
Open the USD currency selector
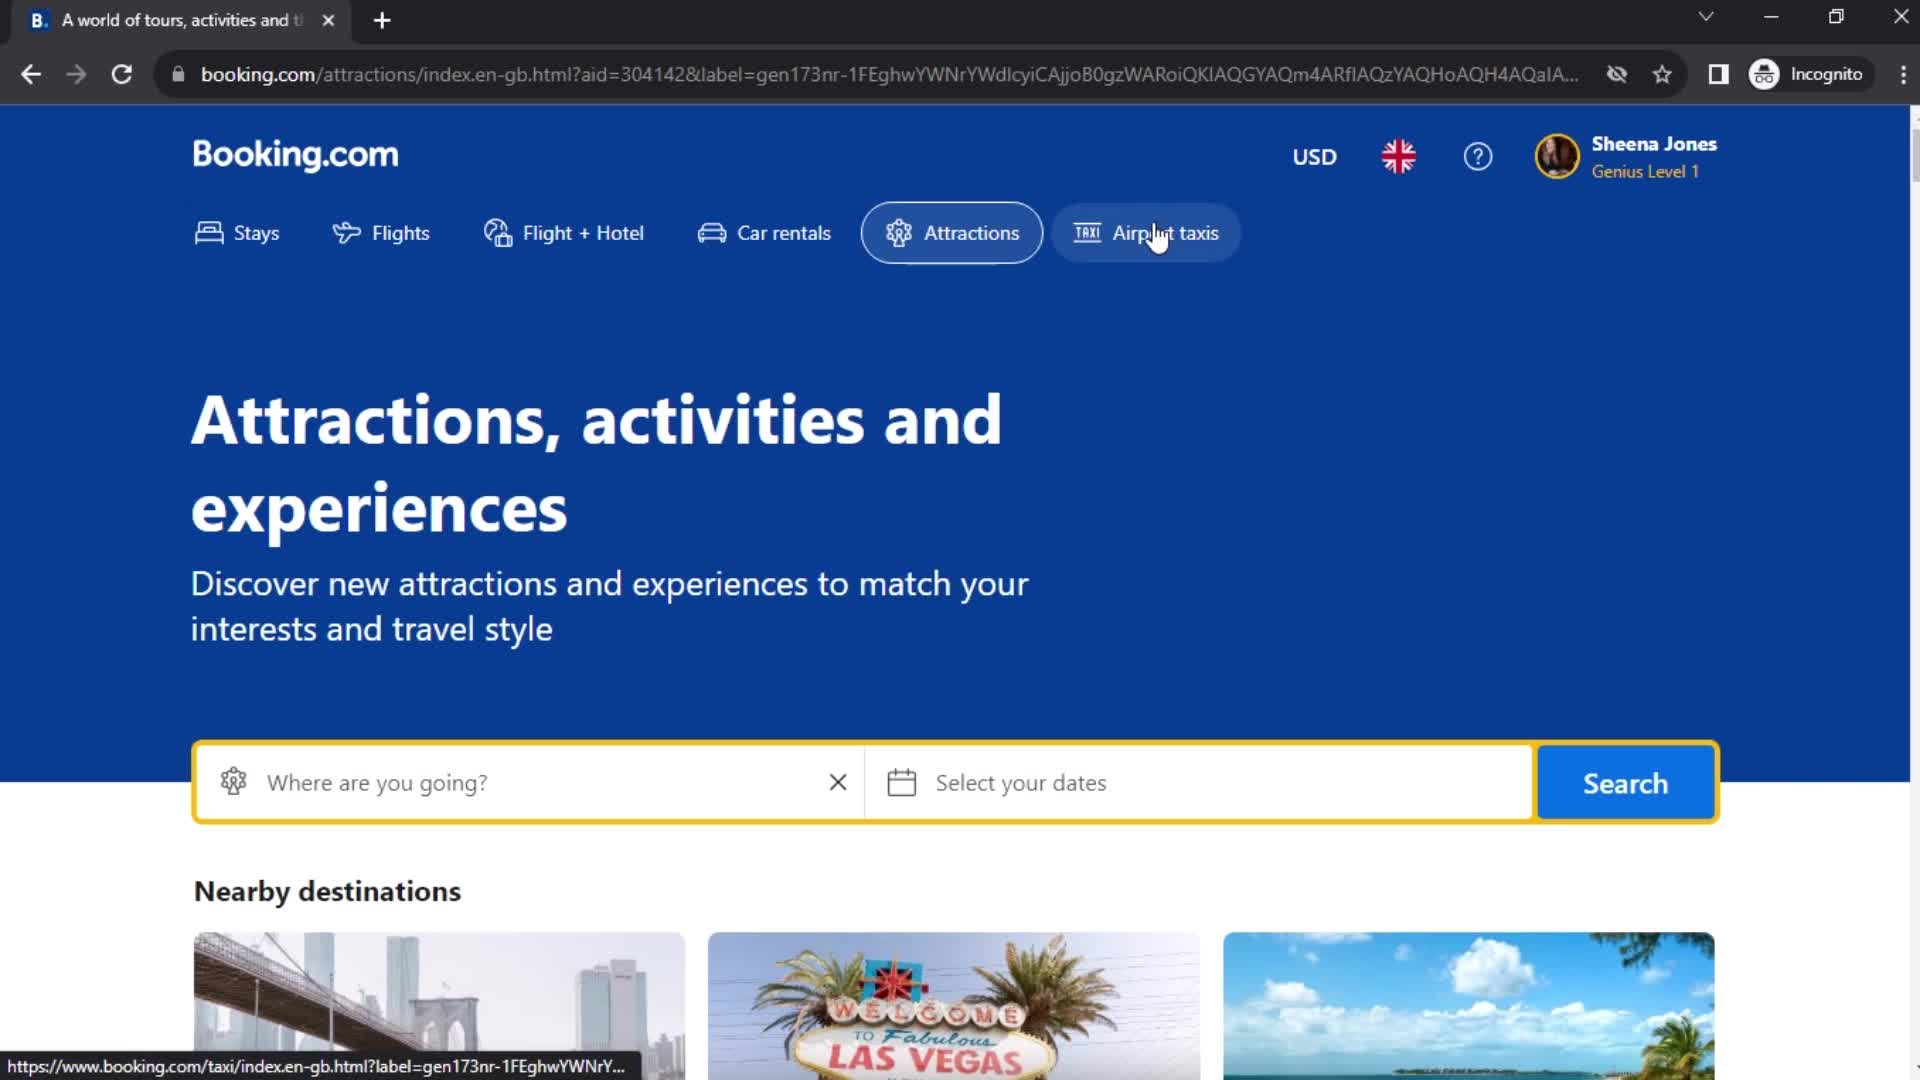pos(1314,157)
